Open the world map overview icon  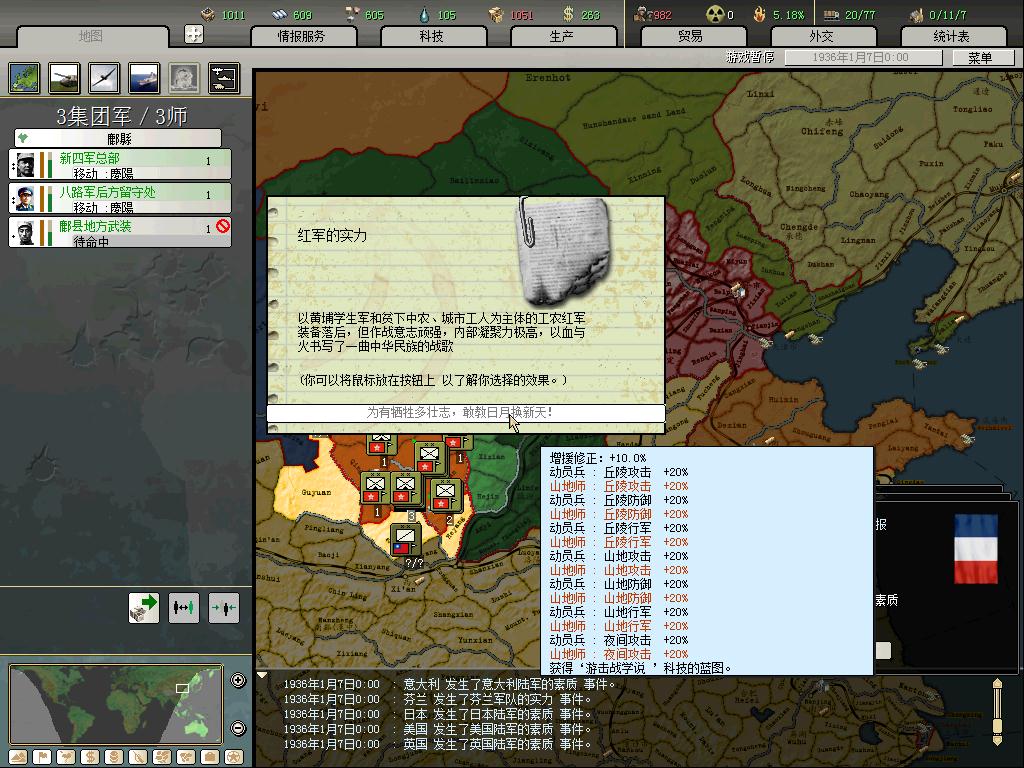25,78
